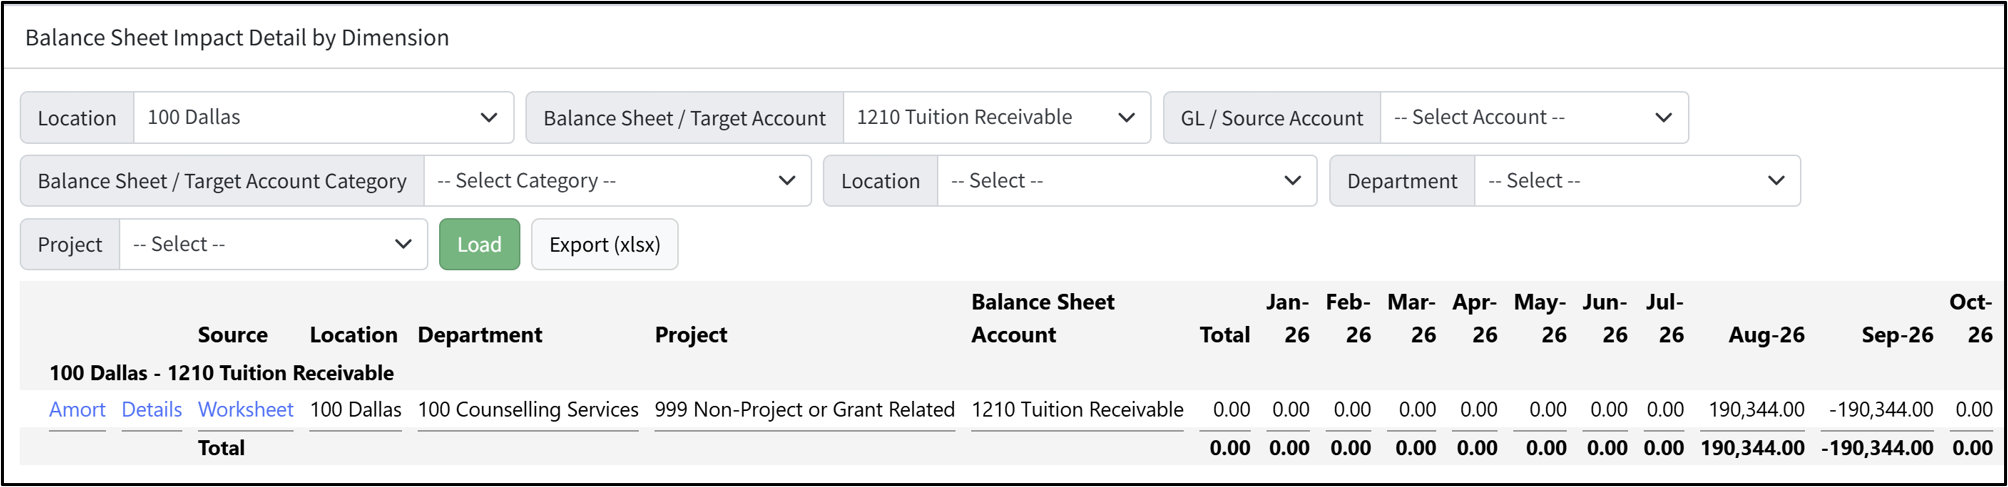
Task: Expand the Balance Sheet / Target Account dropdown
Action: tap(996, 118)
